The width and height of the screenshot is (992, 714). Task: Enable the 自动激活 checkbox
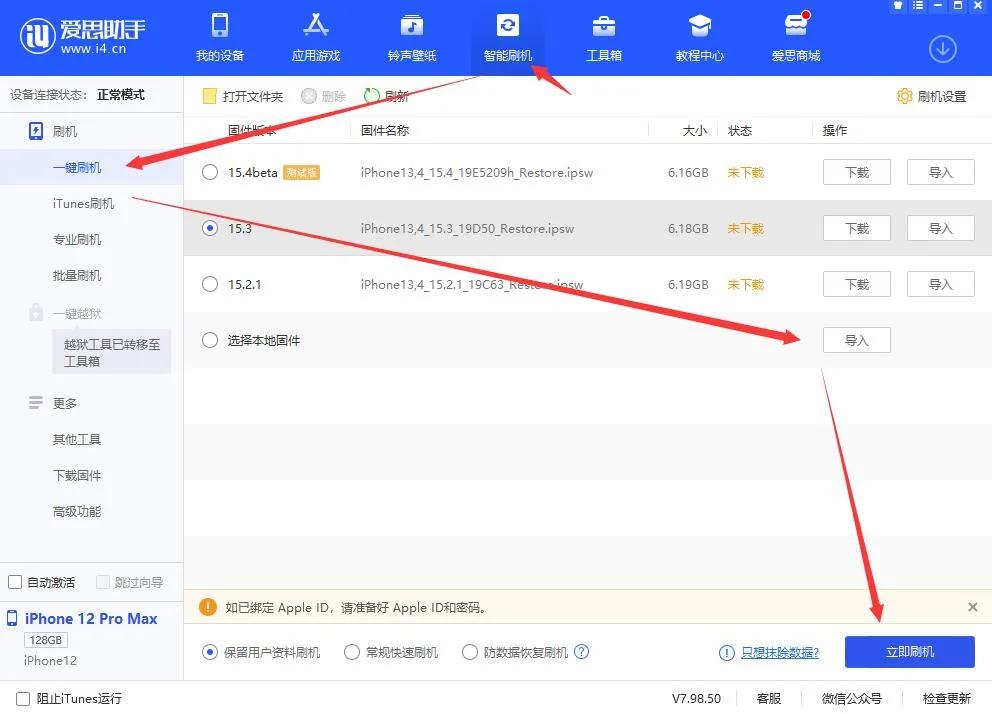click(16, 581)
